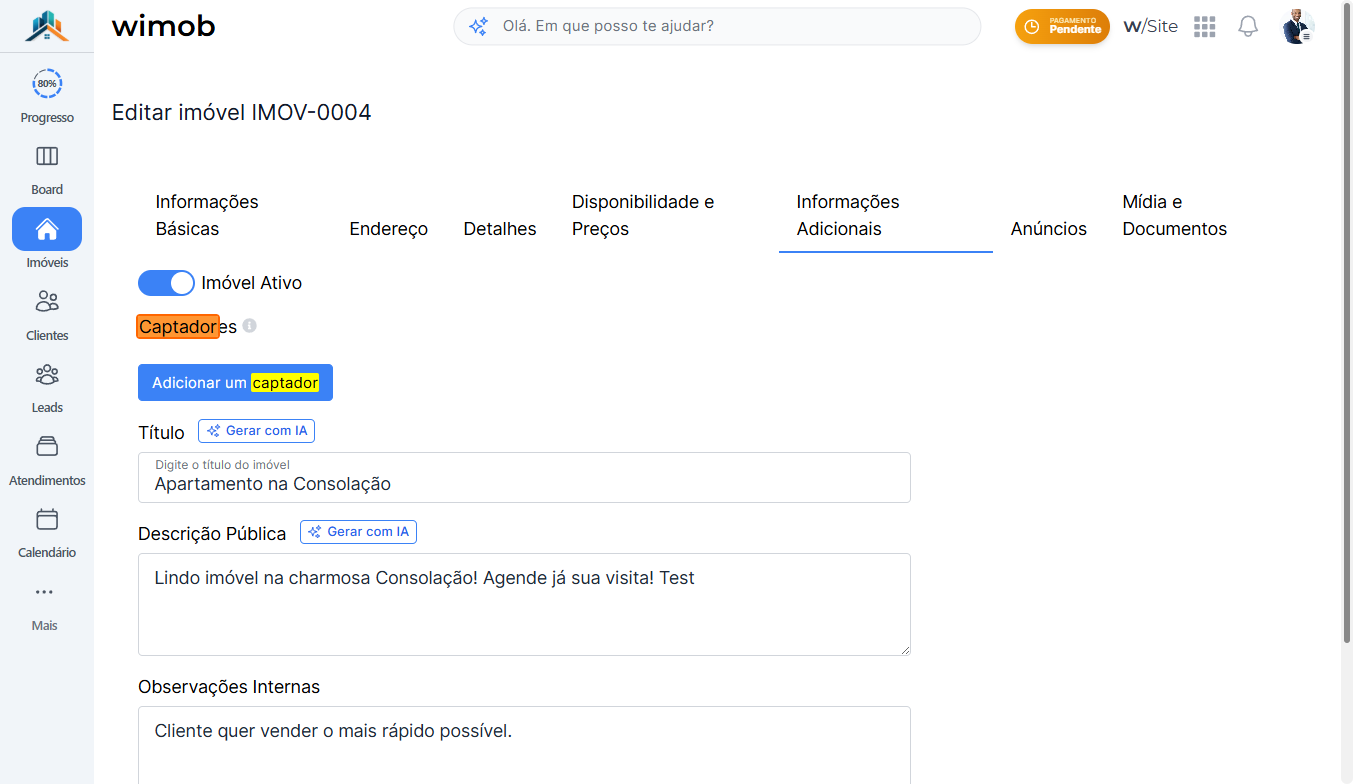The height and width of the screenshot is (784, 1353).
Task: Click the Captadores label
Action: coord(187,326)
